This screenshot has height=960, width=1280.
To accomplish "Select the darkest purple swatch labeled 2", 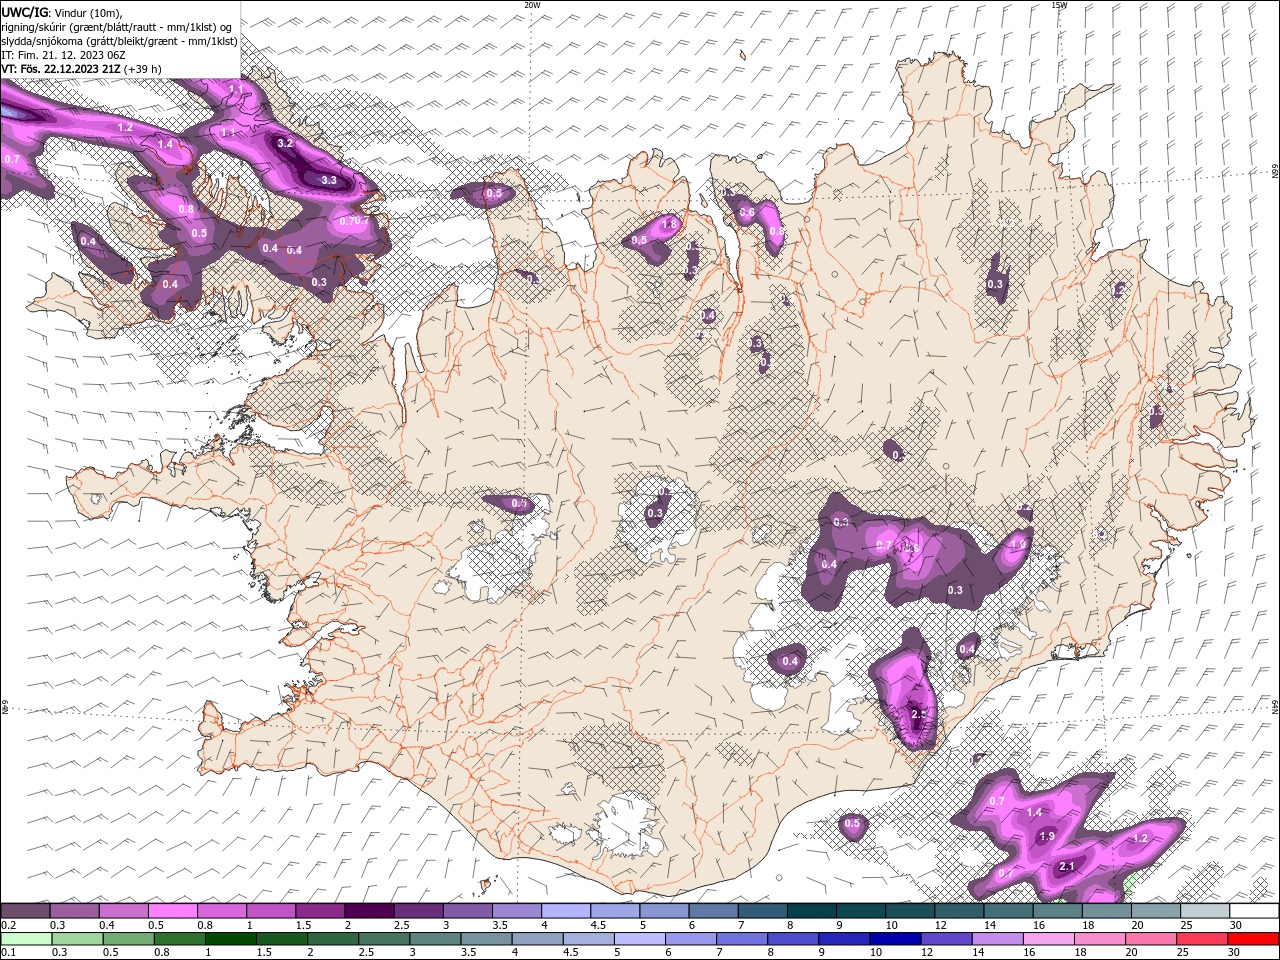I will point(369,911).
